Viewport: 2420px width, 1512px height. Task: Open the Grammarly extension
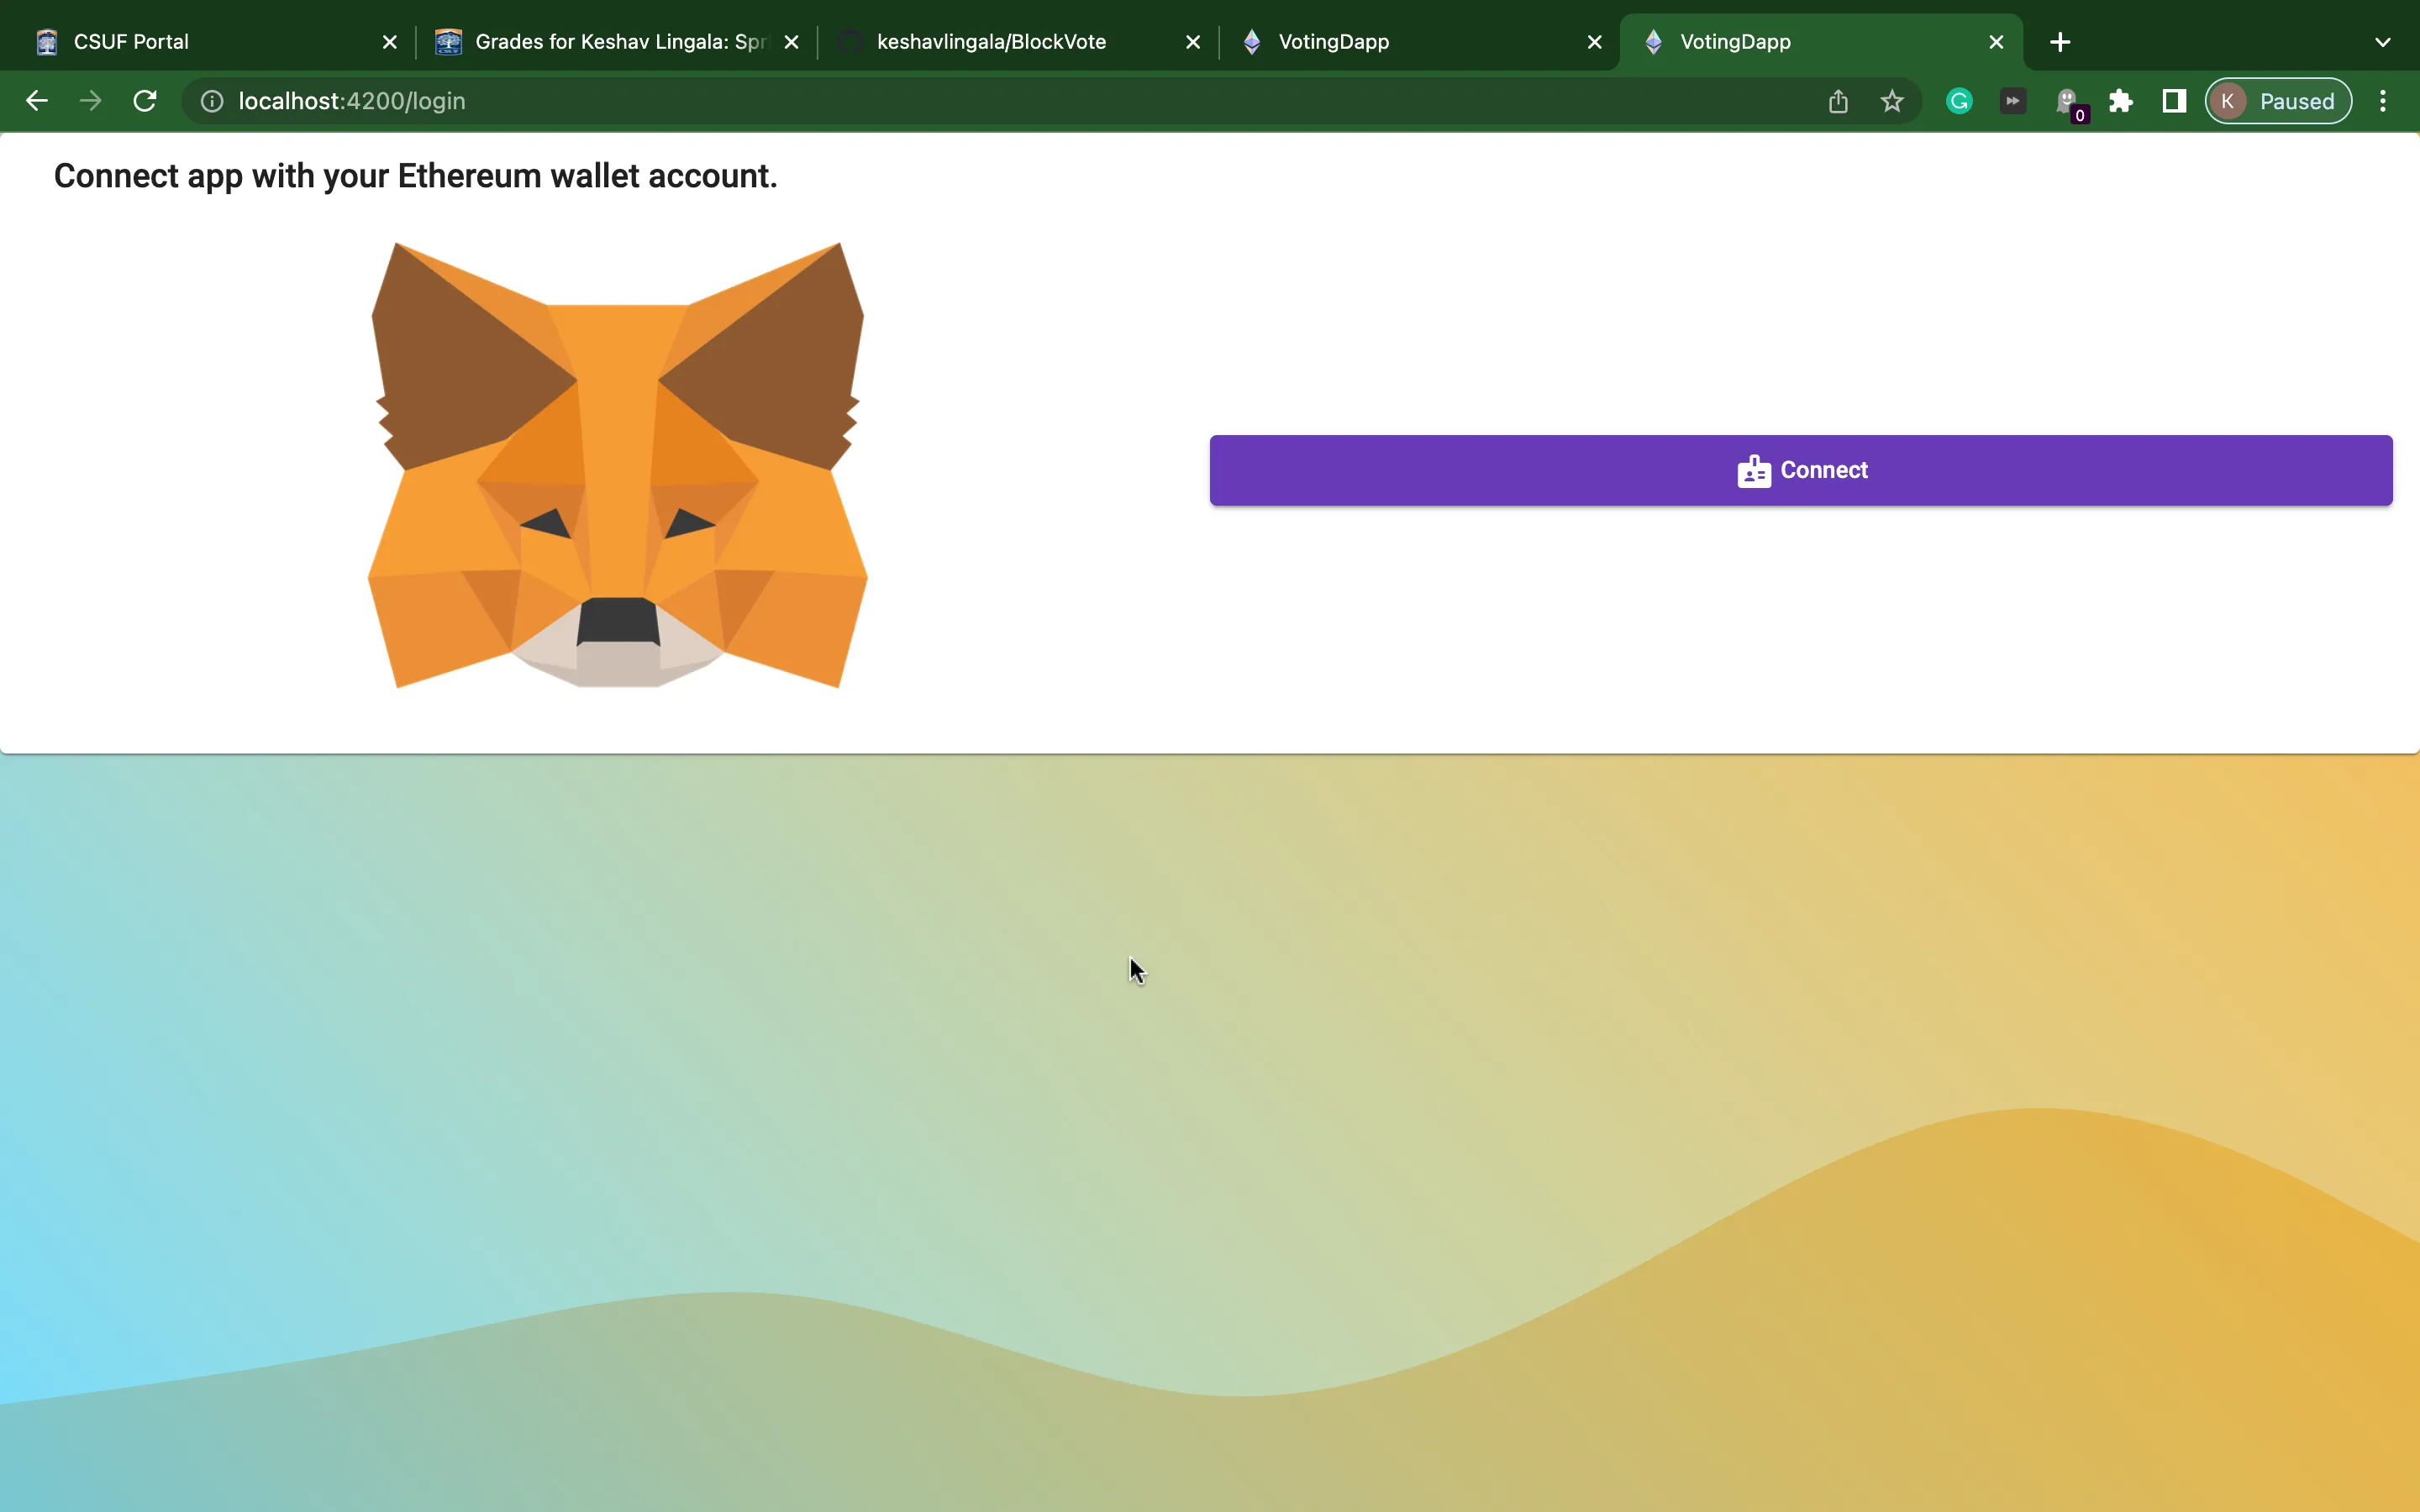(x=1959, y=101)
